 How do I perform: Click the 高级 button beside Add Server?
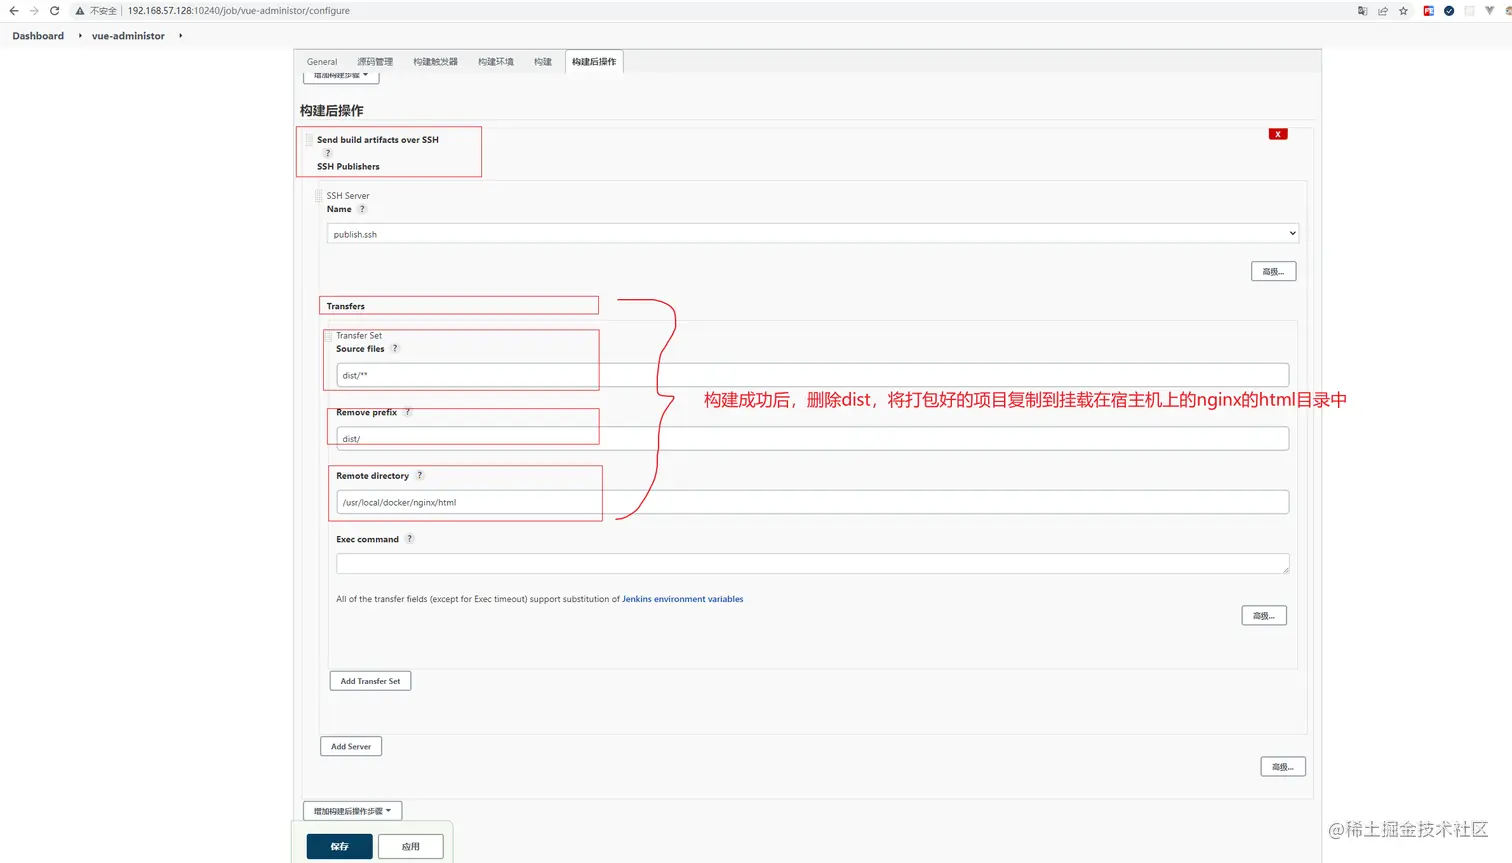(x=1283, y=767)
